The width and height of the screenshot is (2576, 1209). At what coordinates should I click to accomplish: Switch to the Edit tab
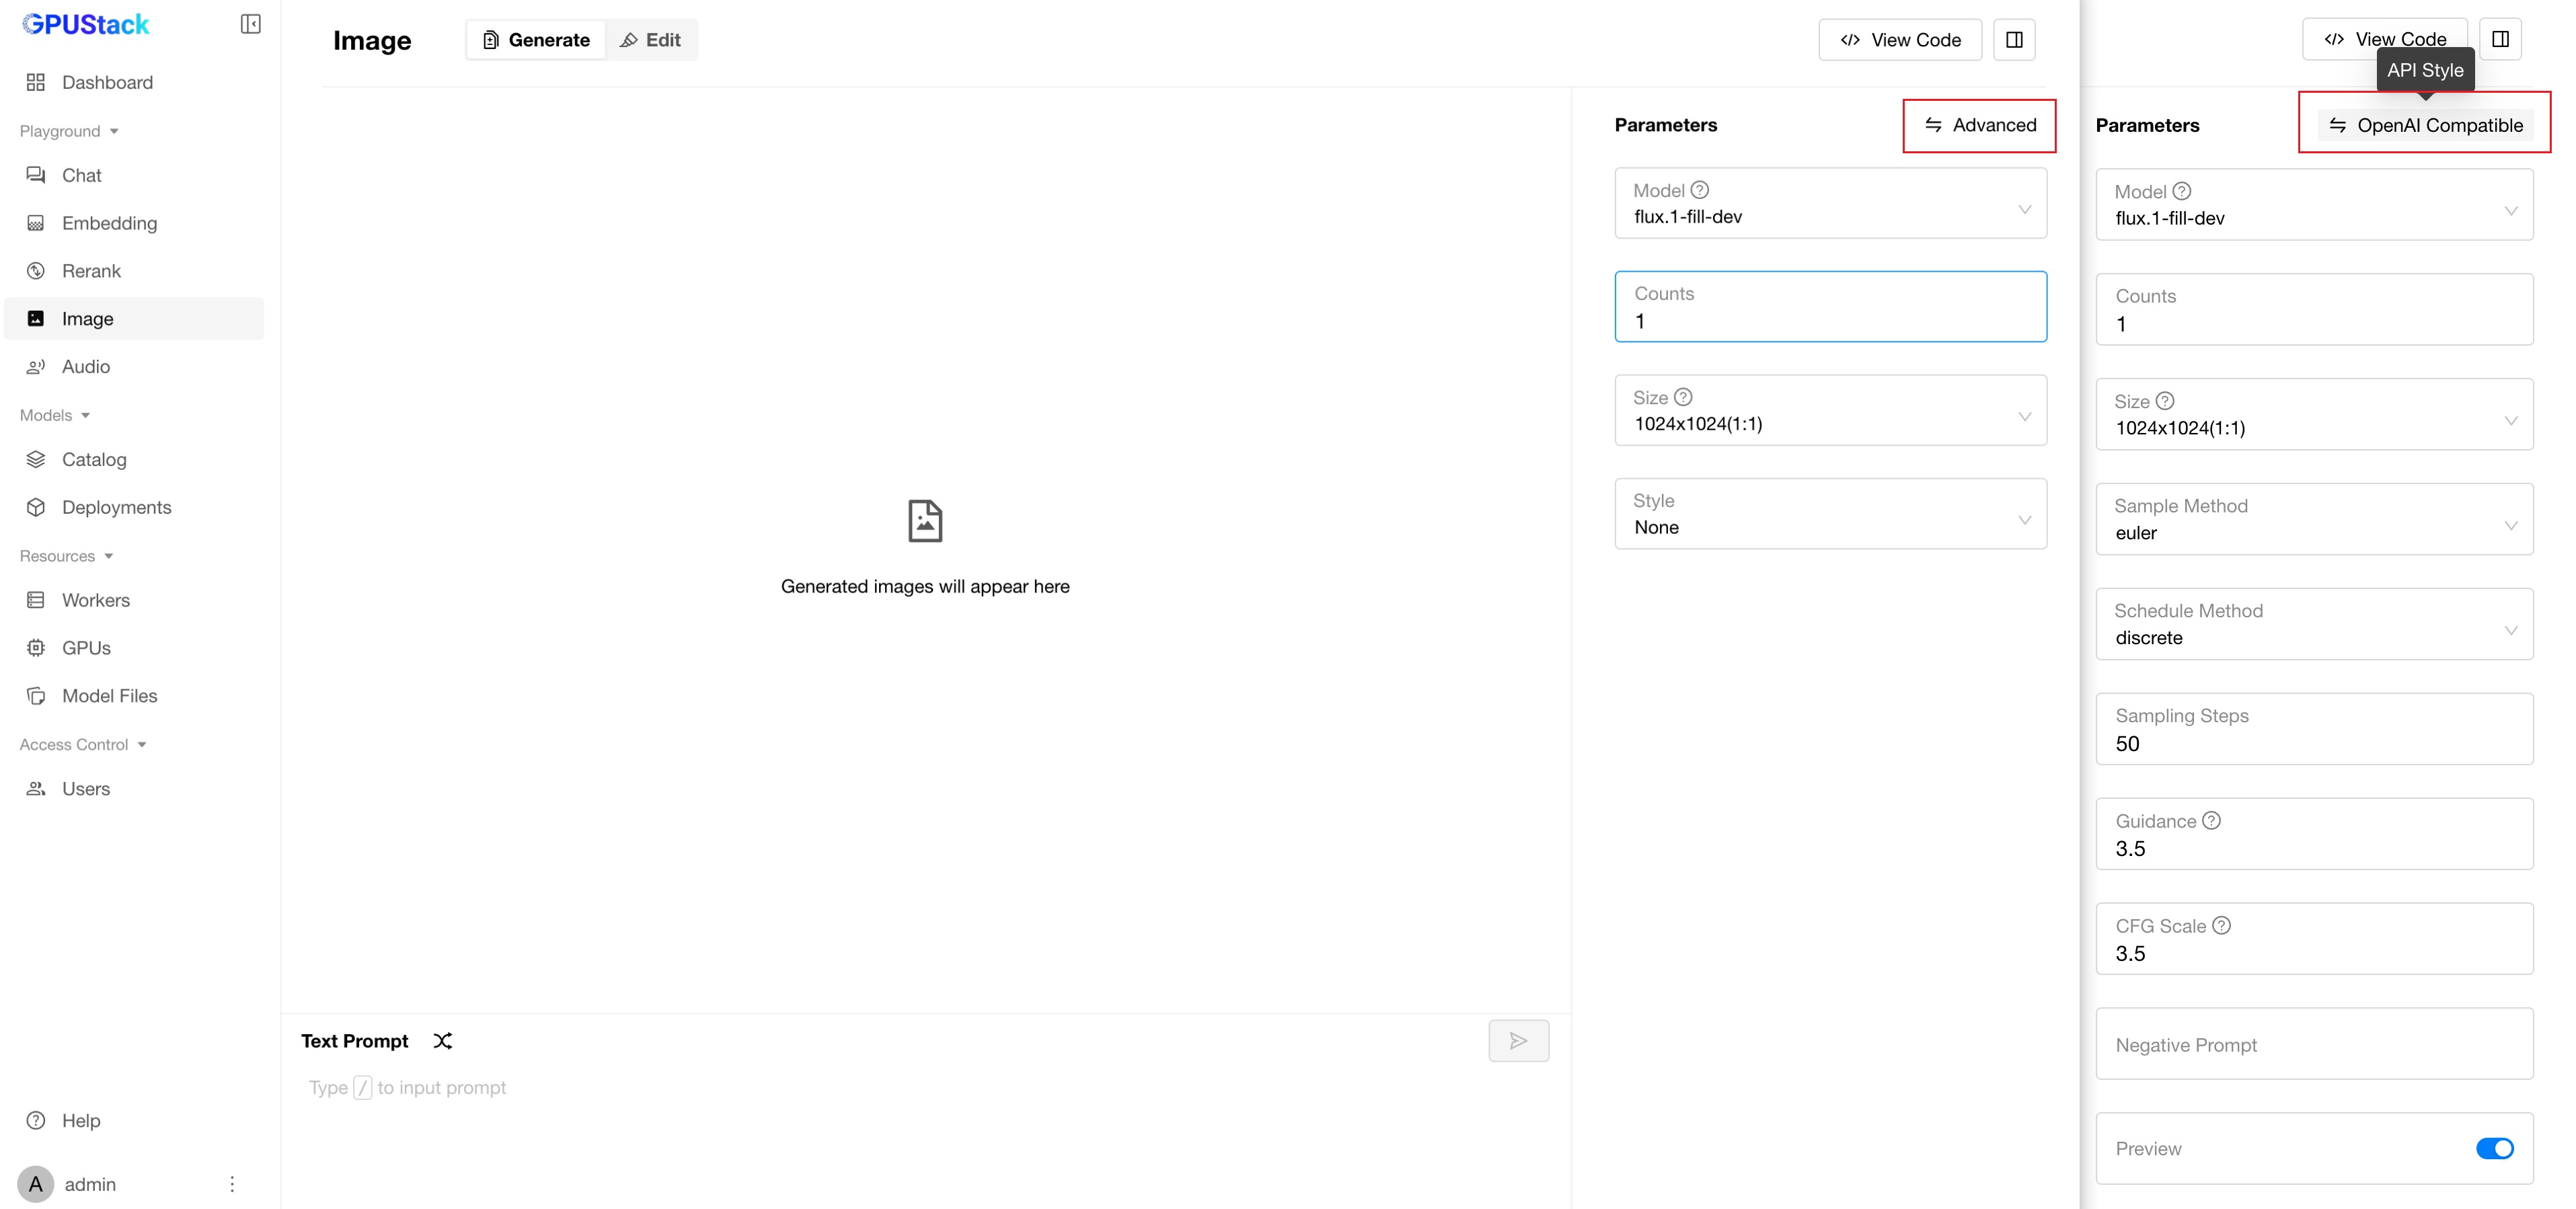coord(651,40)
